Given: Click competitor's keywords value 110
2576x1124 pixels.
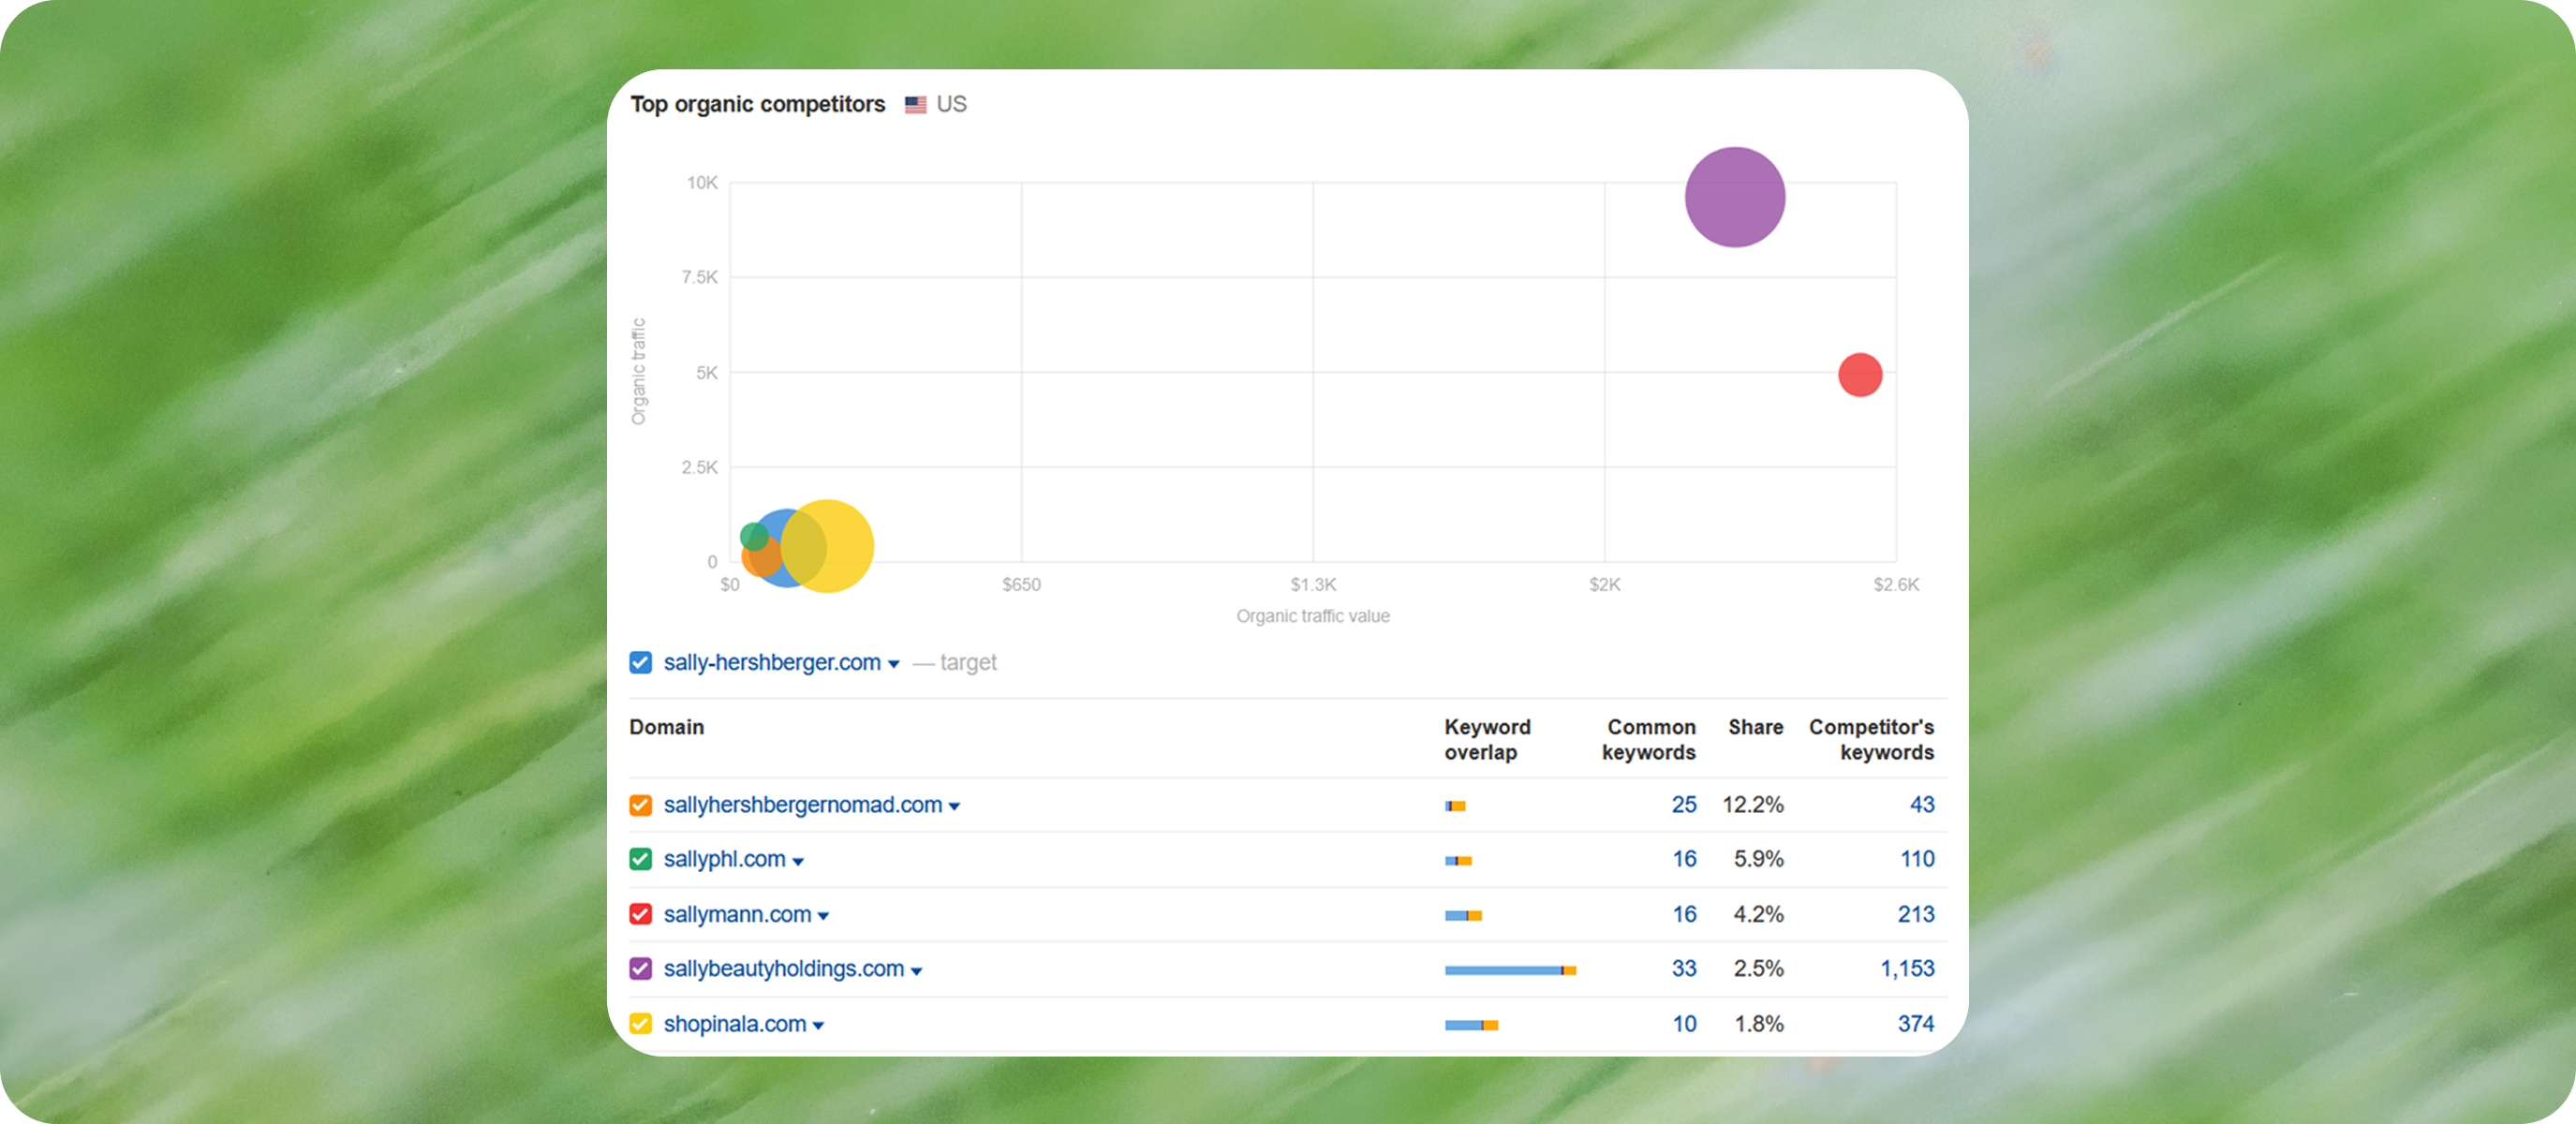Looking at the screenshot, I should (x=1917, y=859).
